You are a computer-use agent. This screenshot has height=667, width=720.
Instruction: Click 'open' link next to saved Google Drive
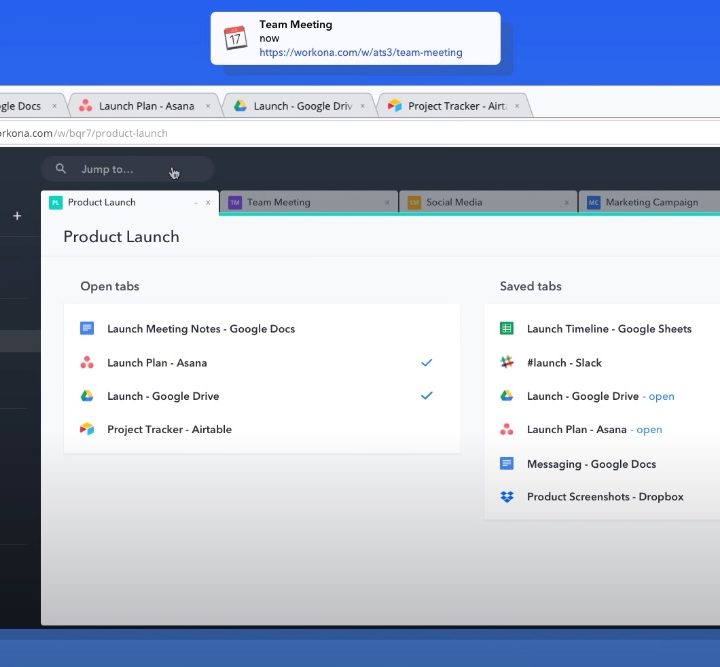point(661,396)
